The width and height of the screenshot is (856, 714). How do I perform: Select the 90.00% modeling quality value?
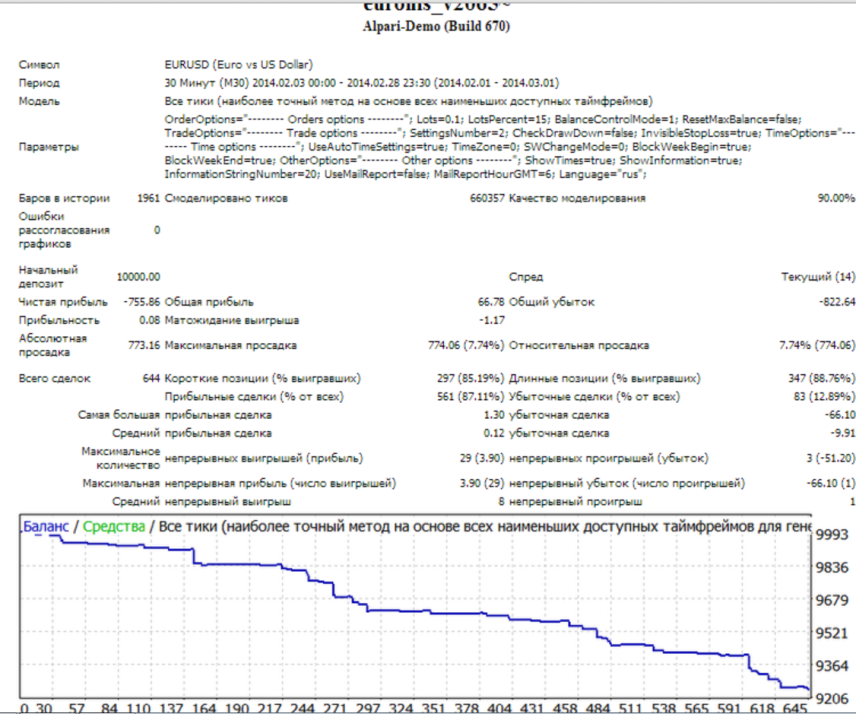(836, 199)
